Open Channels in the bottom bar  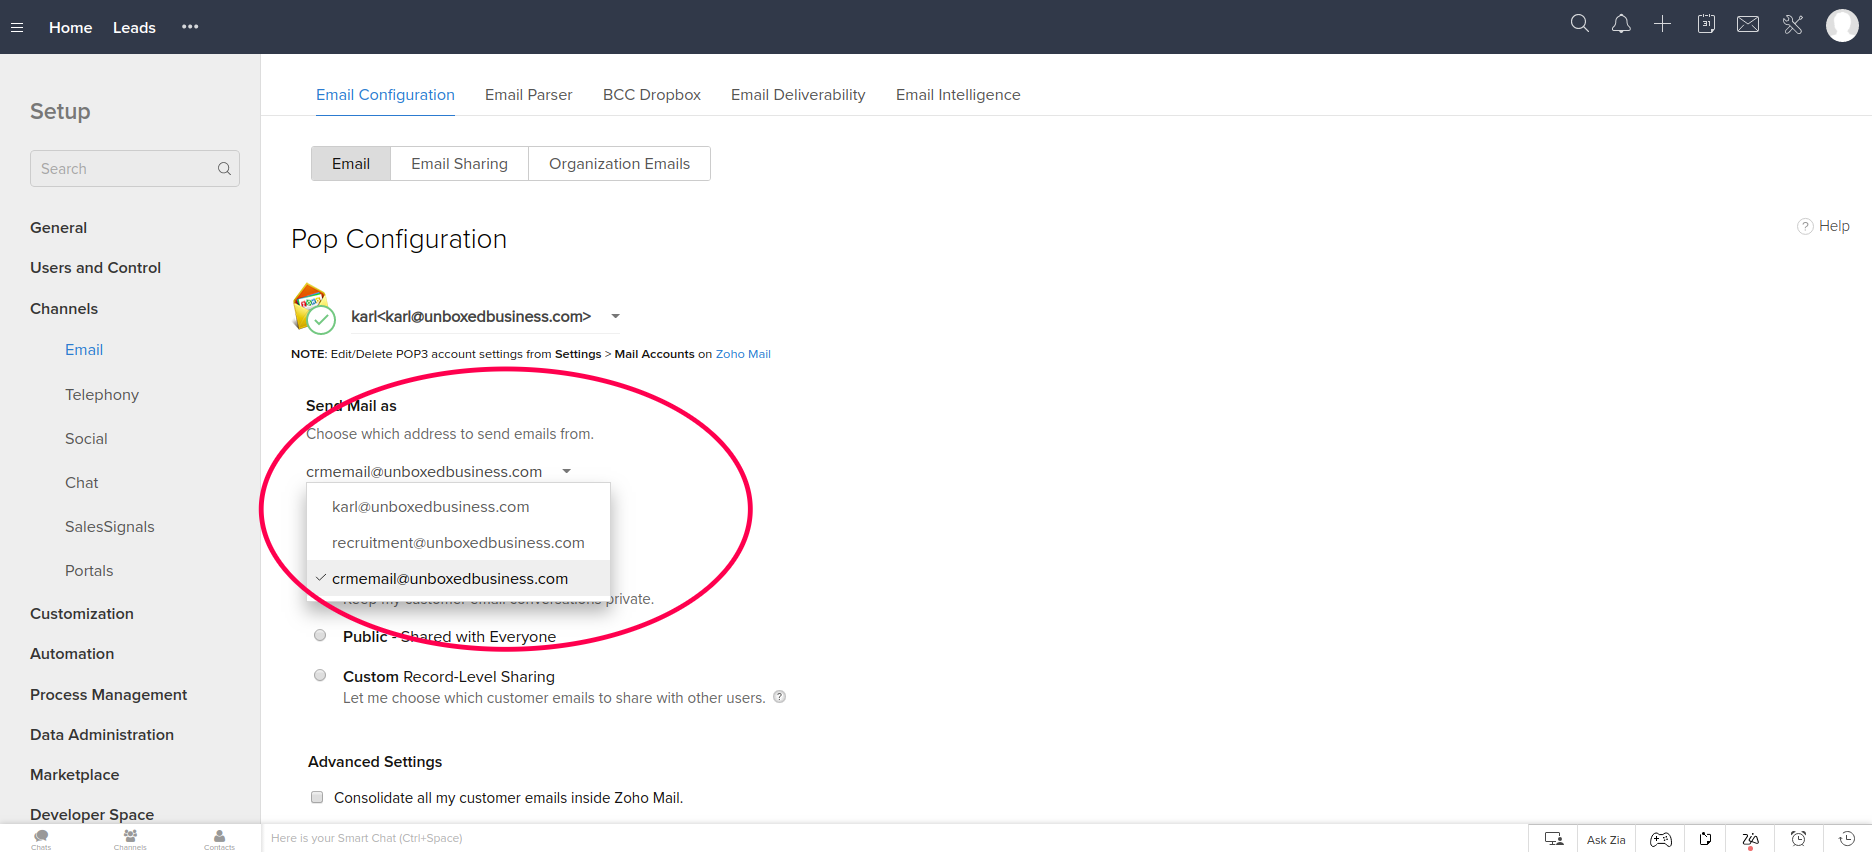pyautogui.click(x=130, y=838)
